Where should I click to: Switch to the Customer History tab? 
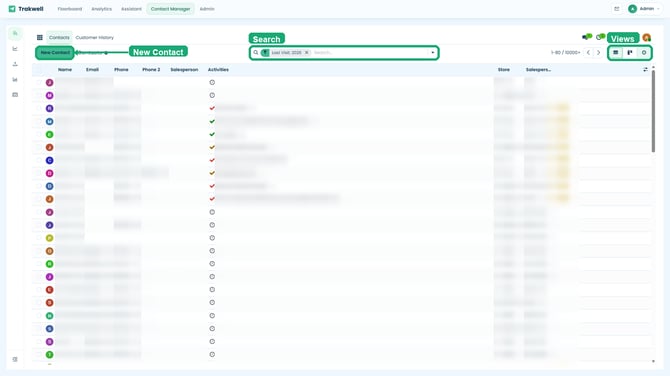coord(94,38)
